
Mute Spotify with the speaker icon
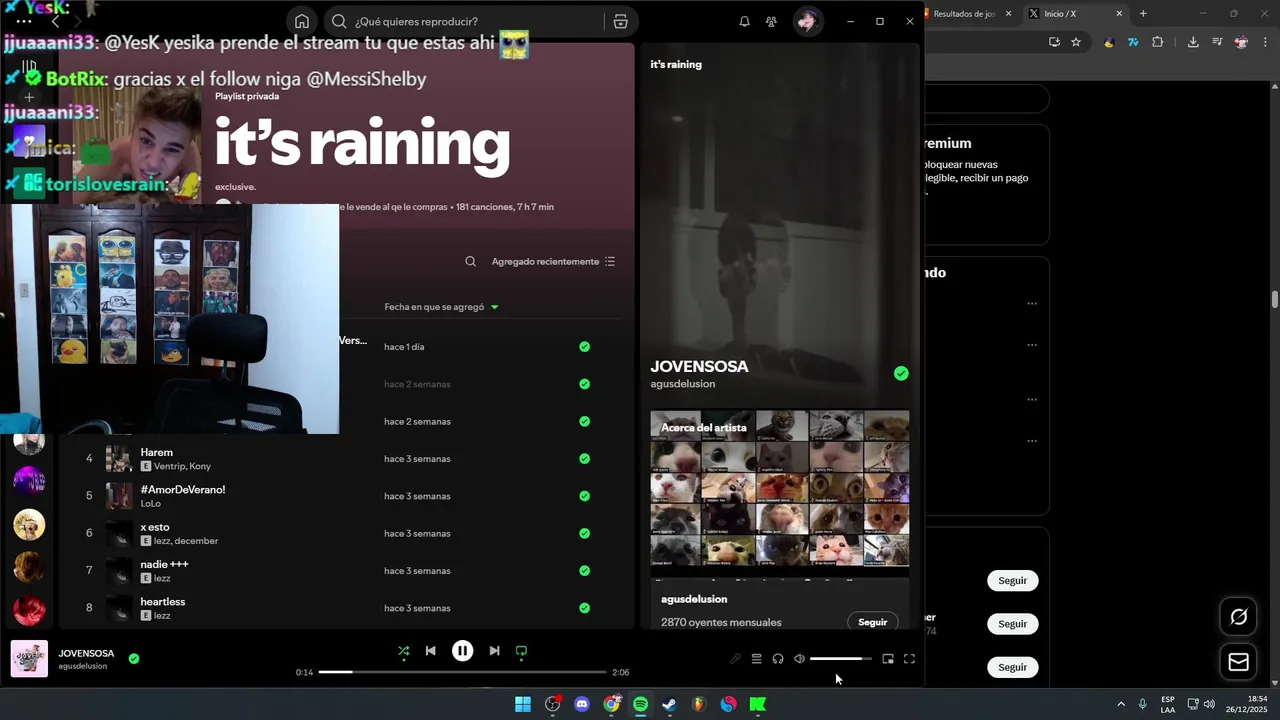799,659
